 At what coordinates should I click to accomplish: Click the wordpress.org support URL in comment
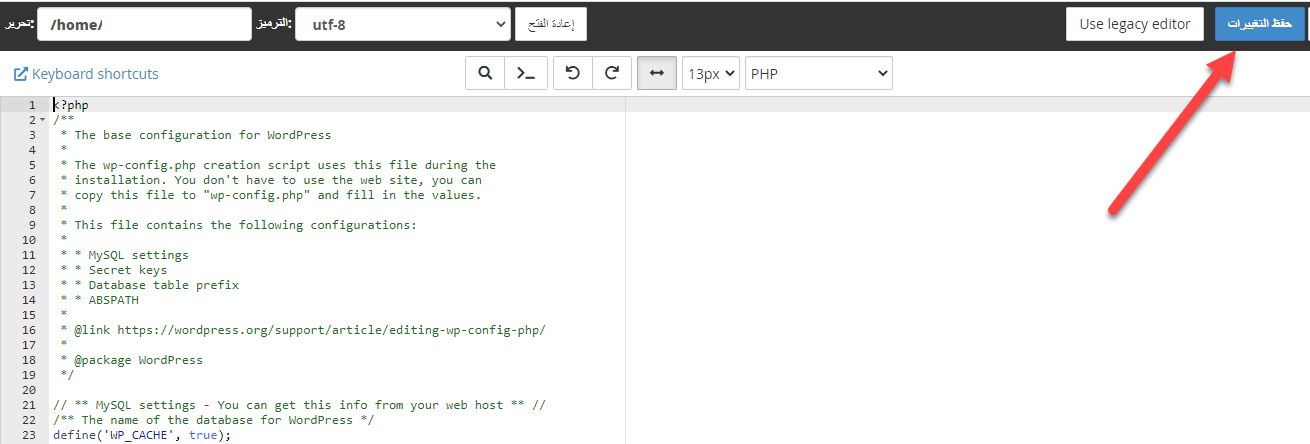(331, 330)
